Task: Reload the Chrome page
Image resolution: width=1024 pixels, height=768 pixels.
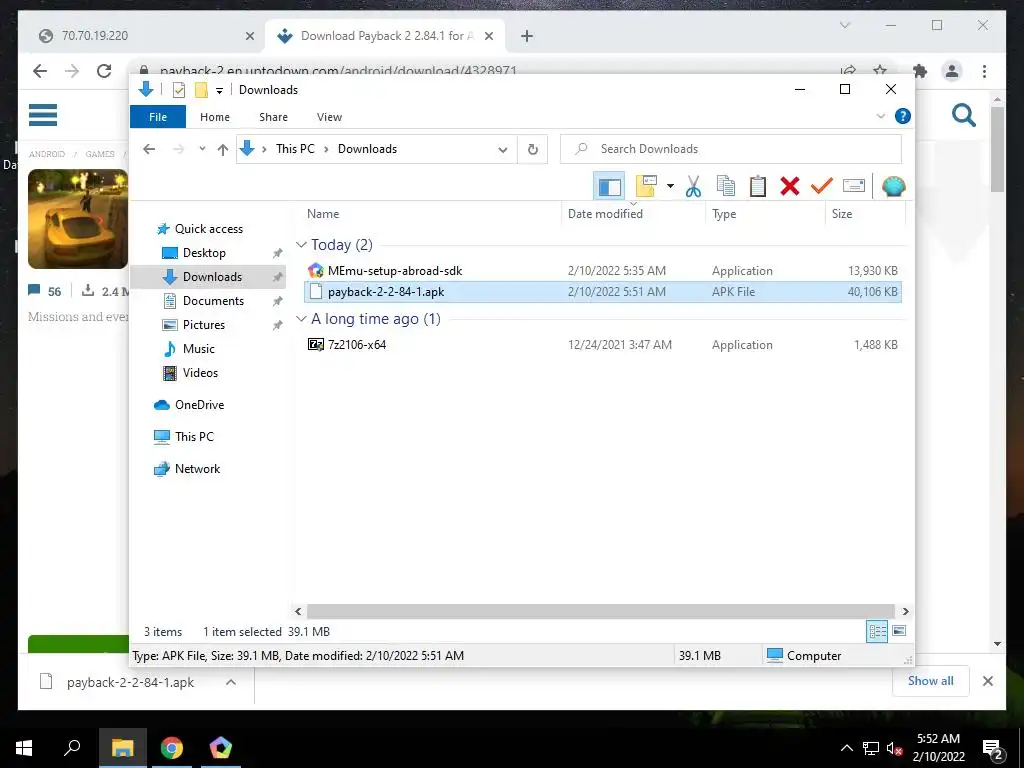Action: click(x=104, y=71)
